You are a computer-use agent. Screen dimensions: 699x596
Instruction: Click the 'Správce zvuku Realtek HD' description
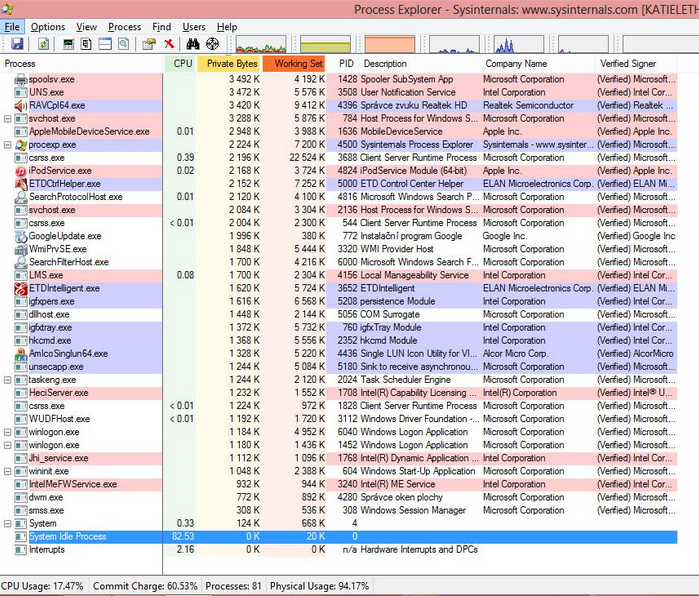coord(414,106)
